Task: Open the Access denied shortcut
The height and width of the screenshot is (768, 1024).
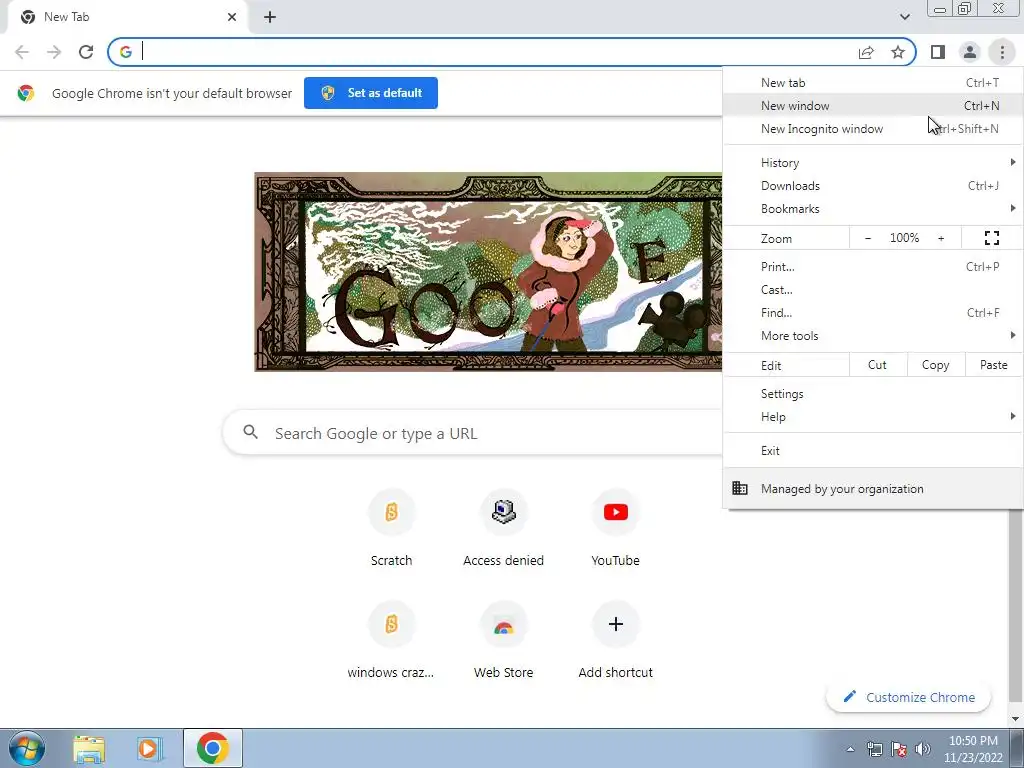Action: [504, 528]
